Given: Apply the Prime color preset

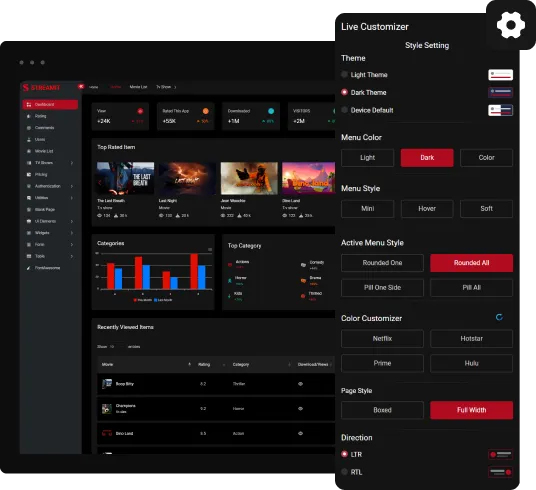Looking at the screenshot, I should point(382,363).
